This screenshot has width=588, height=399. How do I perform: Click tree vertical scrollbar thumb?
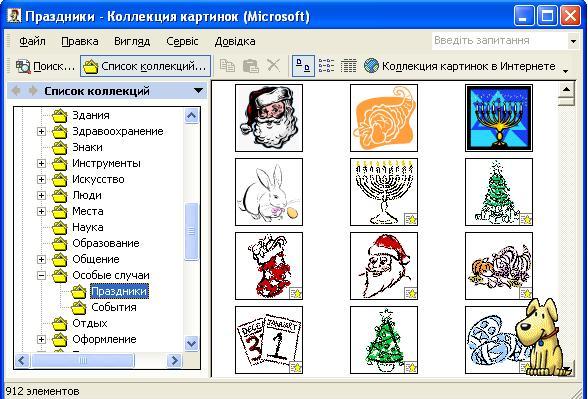pyautogui.click(x=191, y=231)
